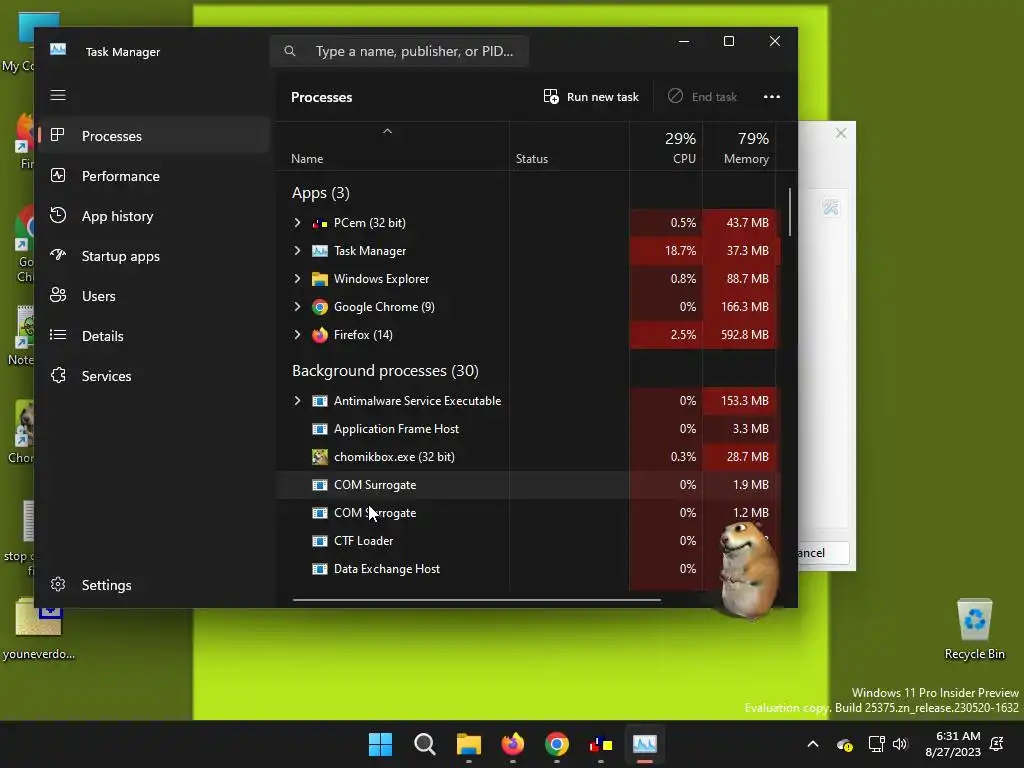
Task: Focus the Task Manager search box
Action: pyautogui.click(x=399, y=51)
